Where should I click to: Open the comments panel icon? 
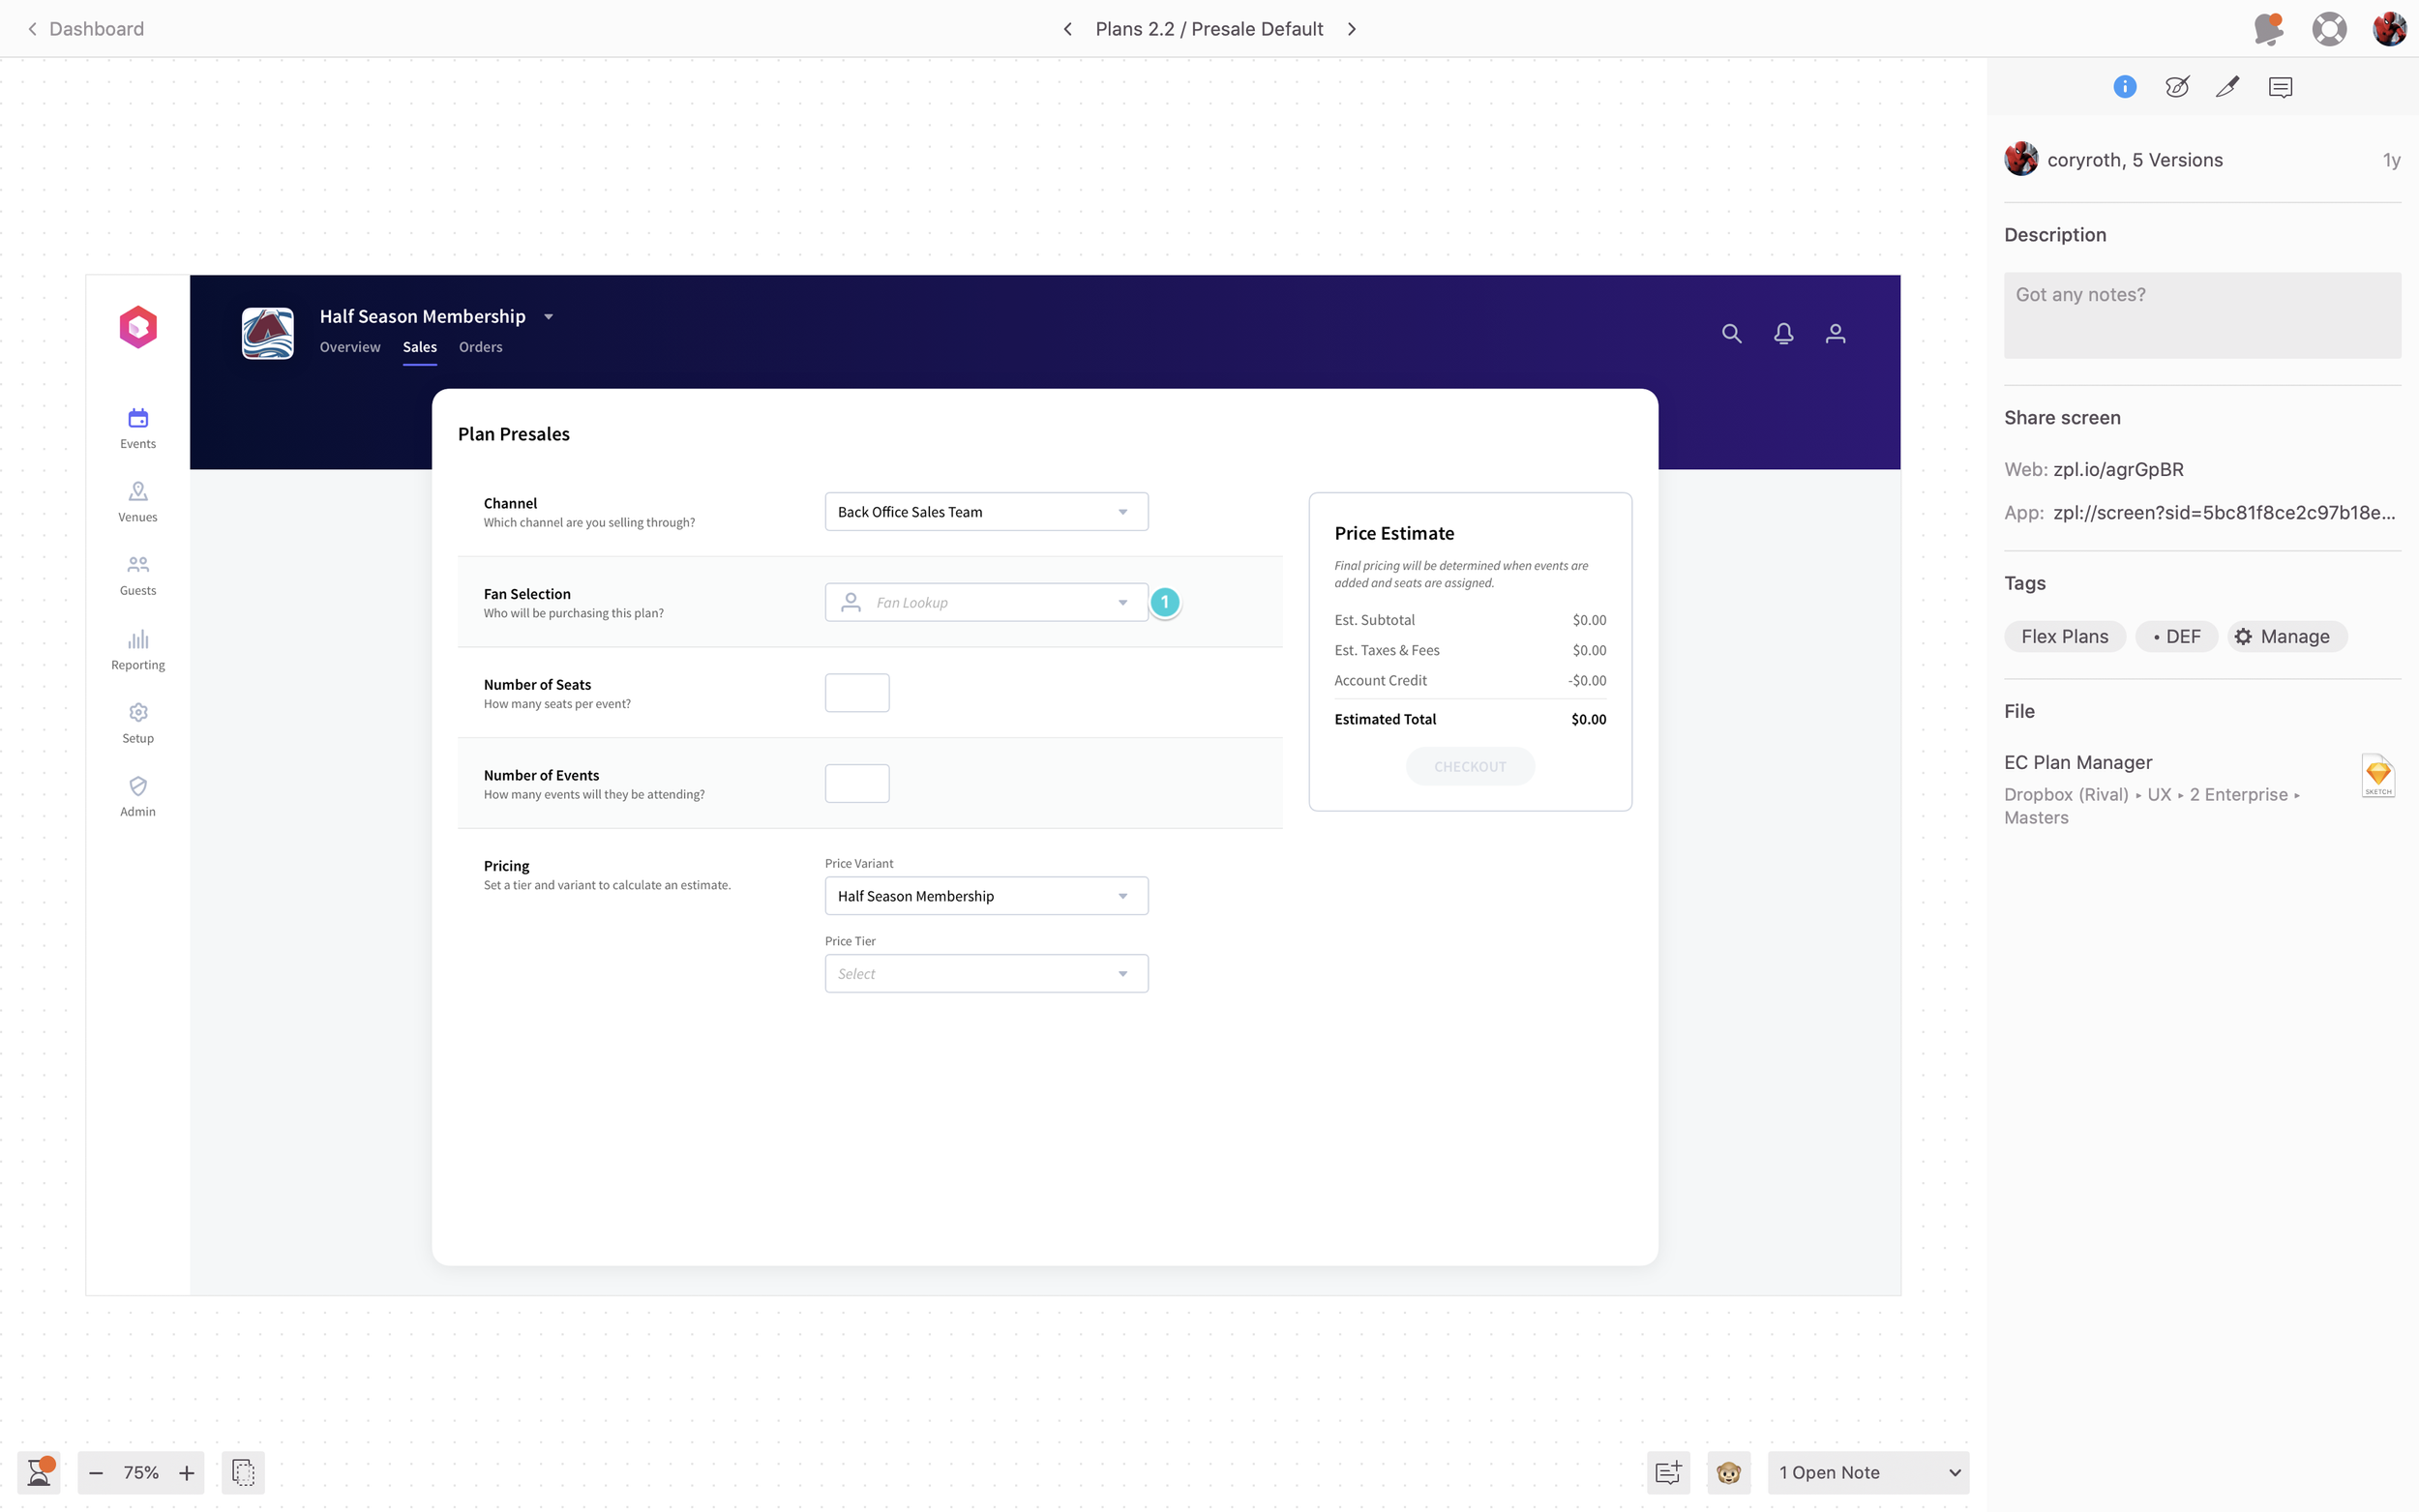(2280, 87)
